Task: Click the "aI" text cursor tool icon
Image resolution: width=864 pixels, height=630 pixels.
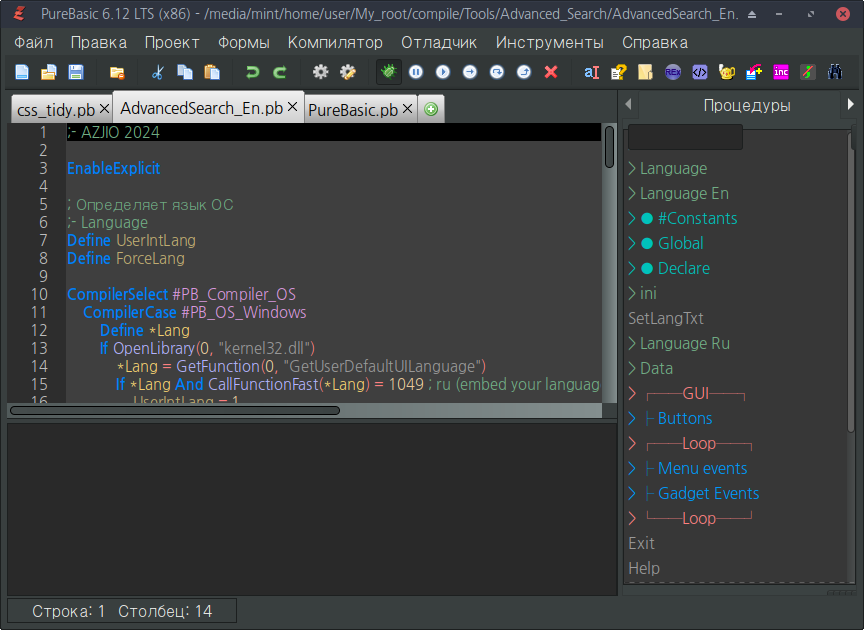Action: pyautogui.click(x=591, y=72)
